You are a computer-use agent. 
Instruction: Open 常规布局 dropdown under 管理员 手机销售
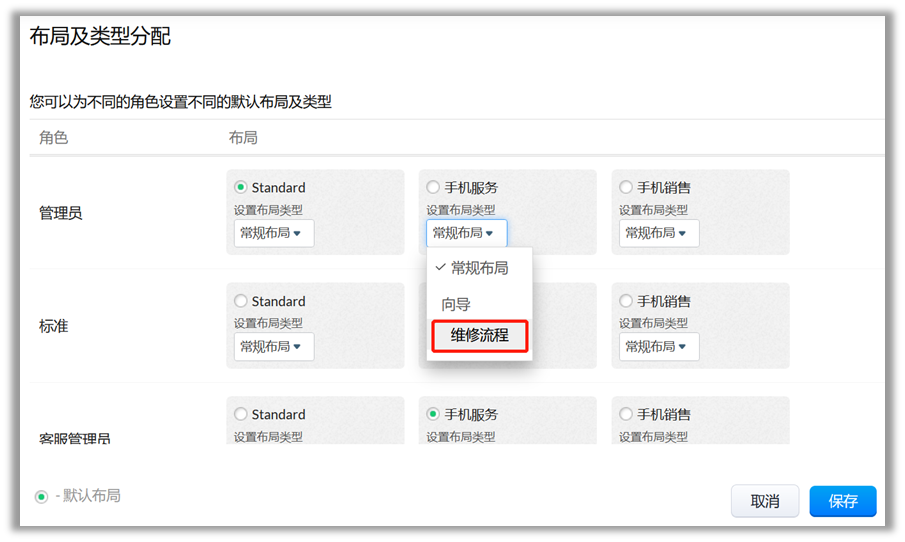click(659, 233)
